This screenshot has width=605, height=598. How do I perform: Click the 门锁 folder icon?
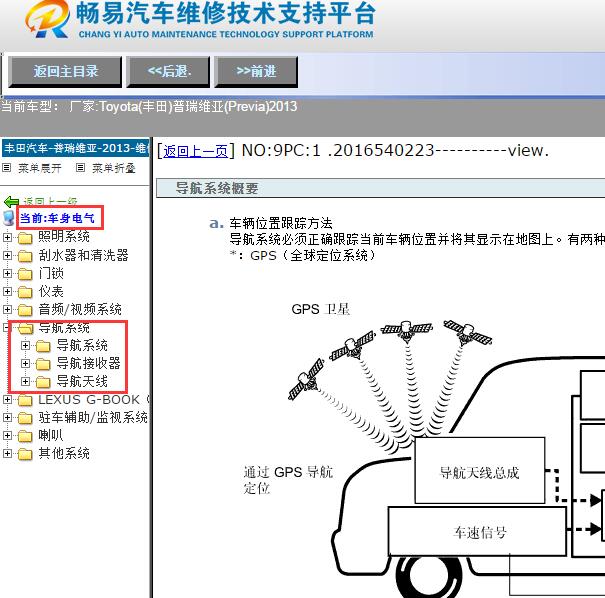25,274
